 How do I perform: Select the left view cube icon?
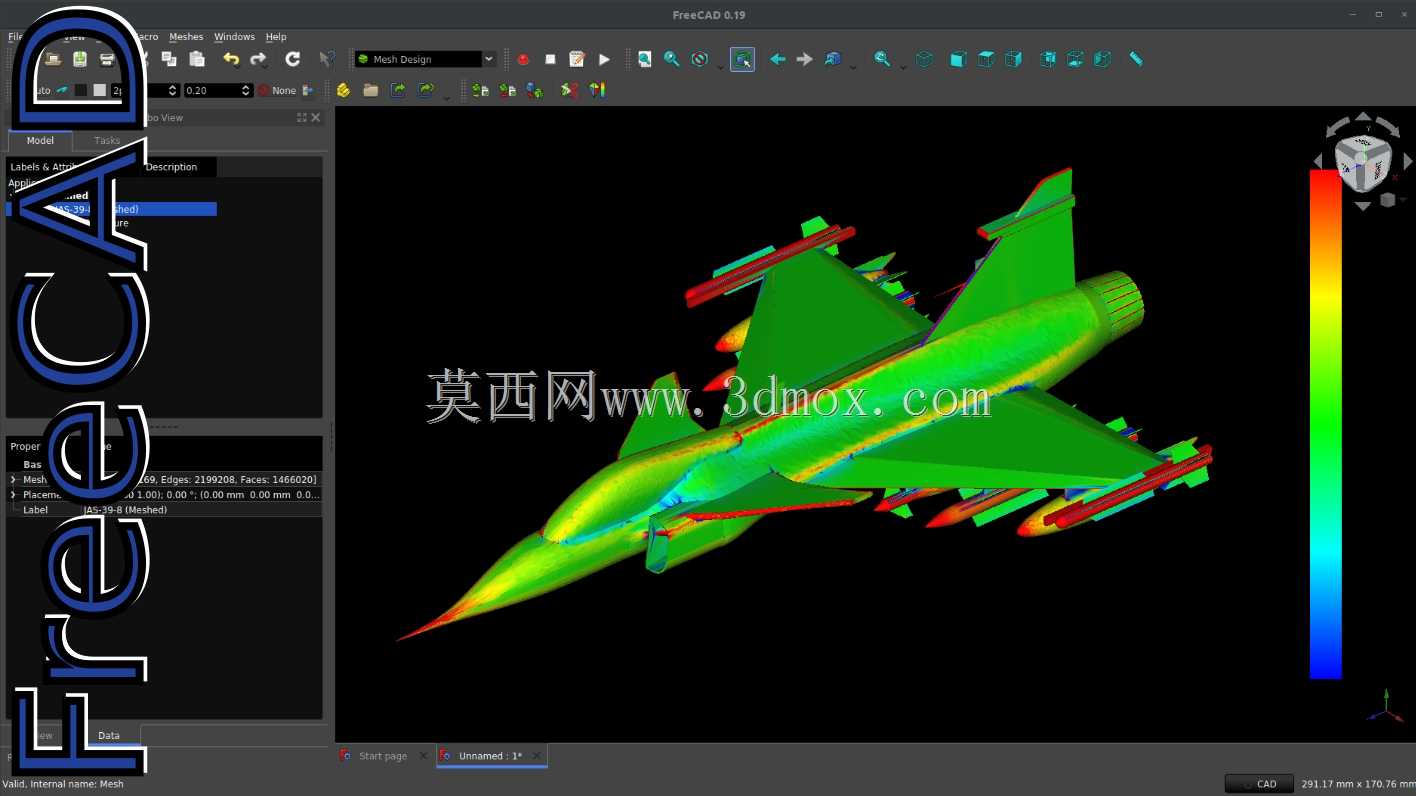(1102, 59)
